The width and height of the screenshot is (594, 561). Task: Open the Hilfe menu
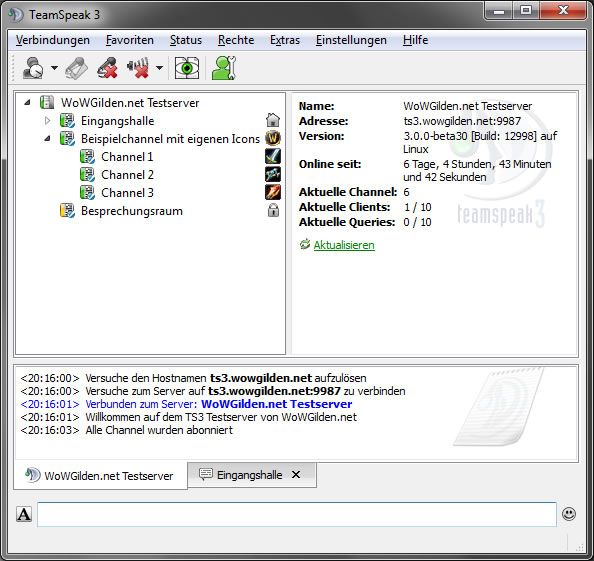click(x=416, y=40)
